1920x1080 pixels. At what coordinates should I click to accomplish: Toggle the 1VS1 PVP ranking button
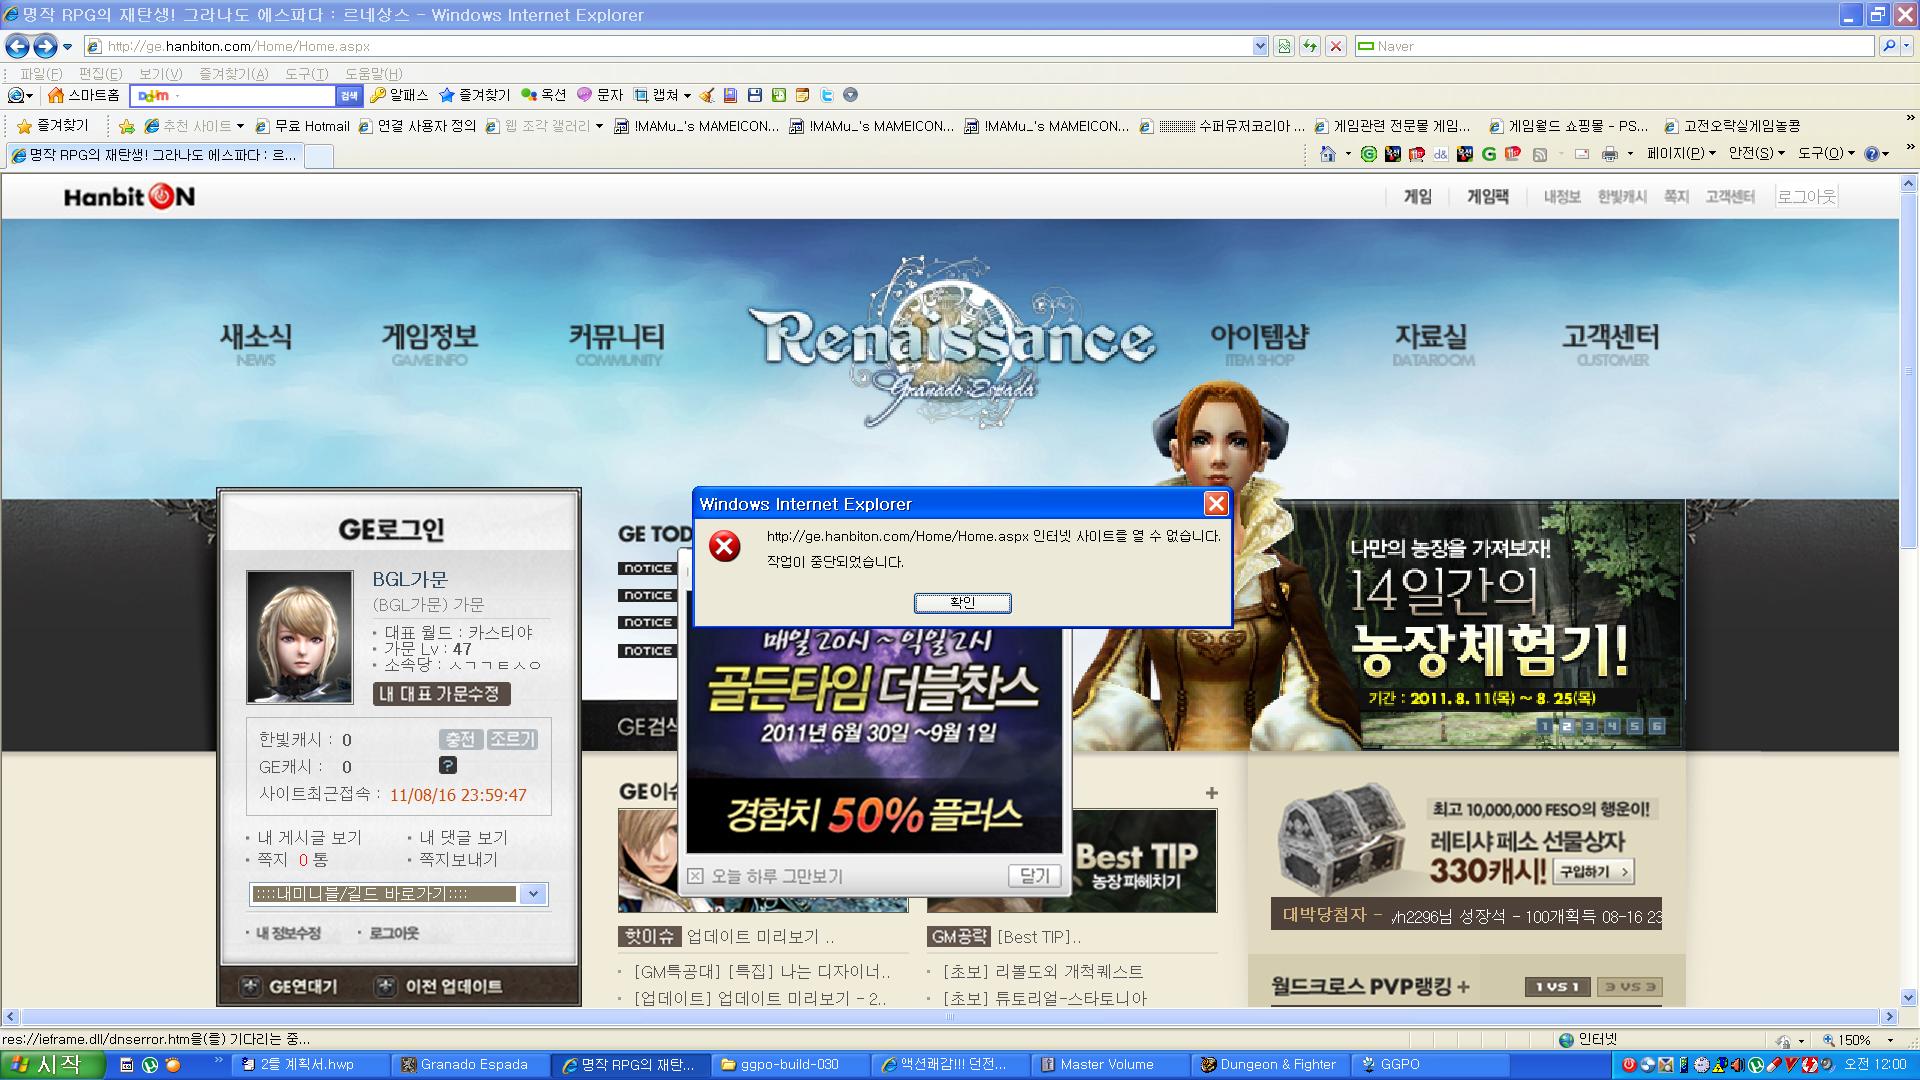click(x=1558, y=987)
